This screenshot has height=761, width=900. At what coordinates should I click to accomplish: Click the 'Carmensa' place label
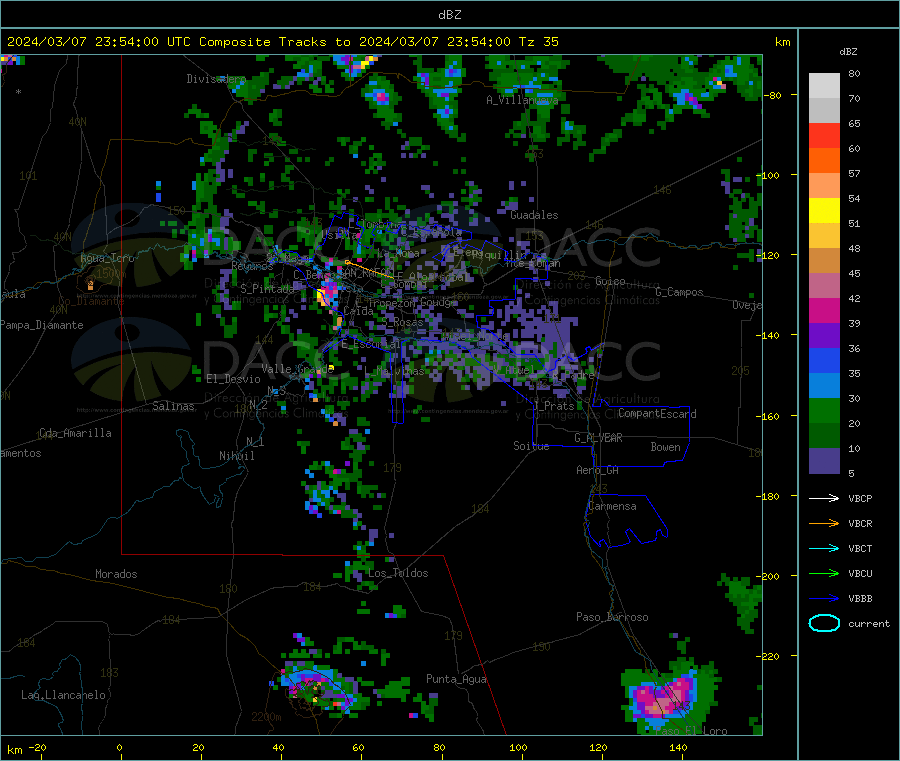click(612, 507)
